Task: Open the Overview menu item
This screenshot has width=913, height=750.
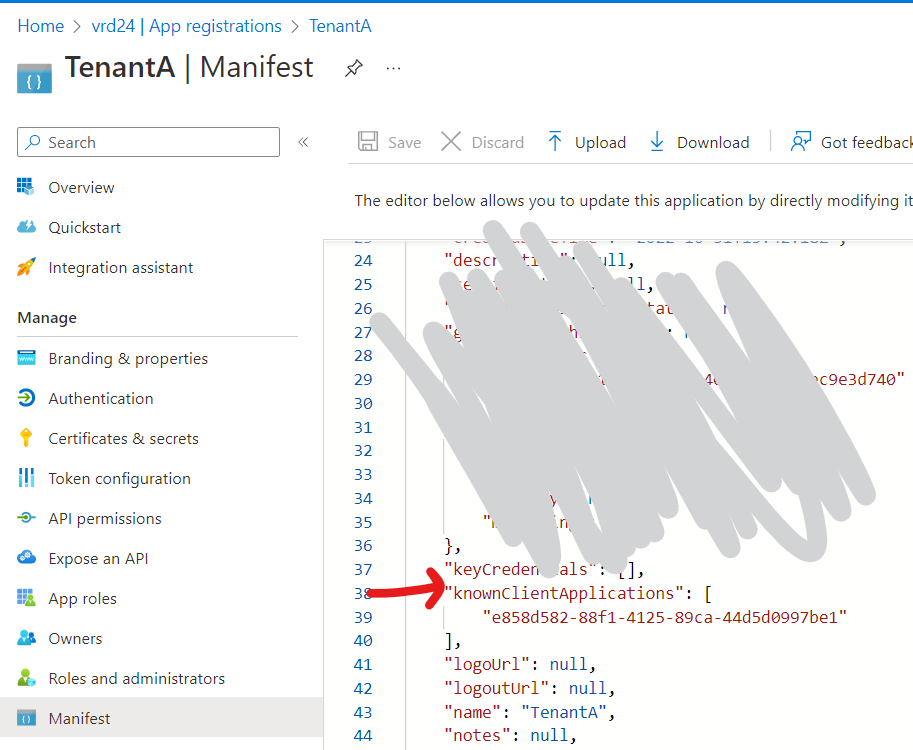Action: tap(81, 188)
